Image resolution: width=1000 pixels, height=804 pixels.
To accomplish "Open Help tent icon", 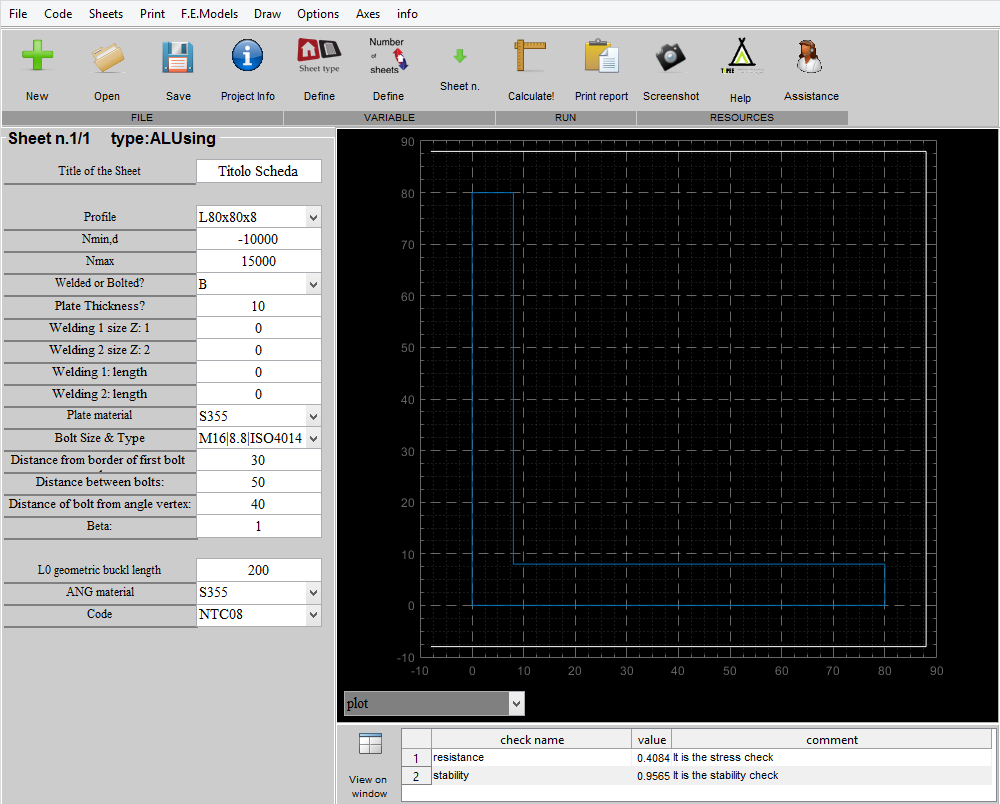I will tap(741, 56).
